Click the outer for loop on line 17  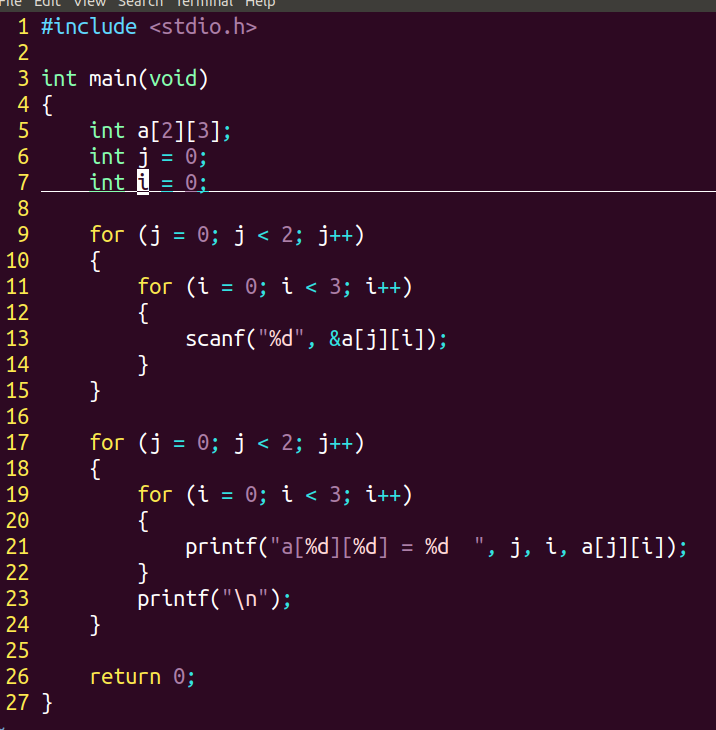[227, 442]
